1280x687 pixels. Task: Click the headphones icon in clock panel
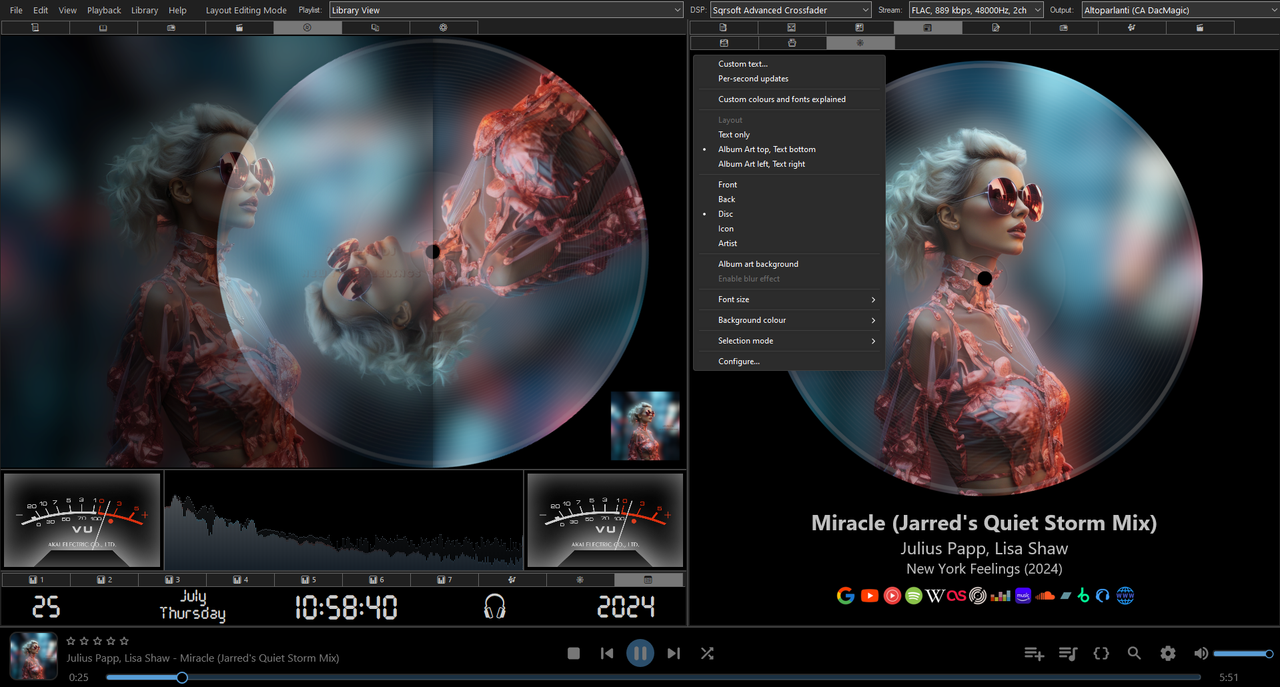(494, 606)
